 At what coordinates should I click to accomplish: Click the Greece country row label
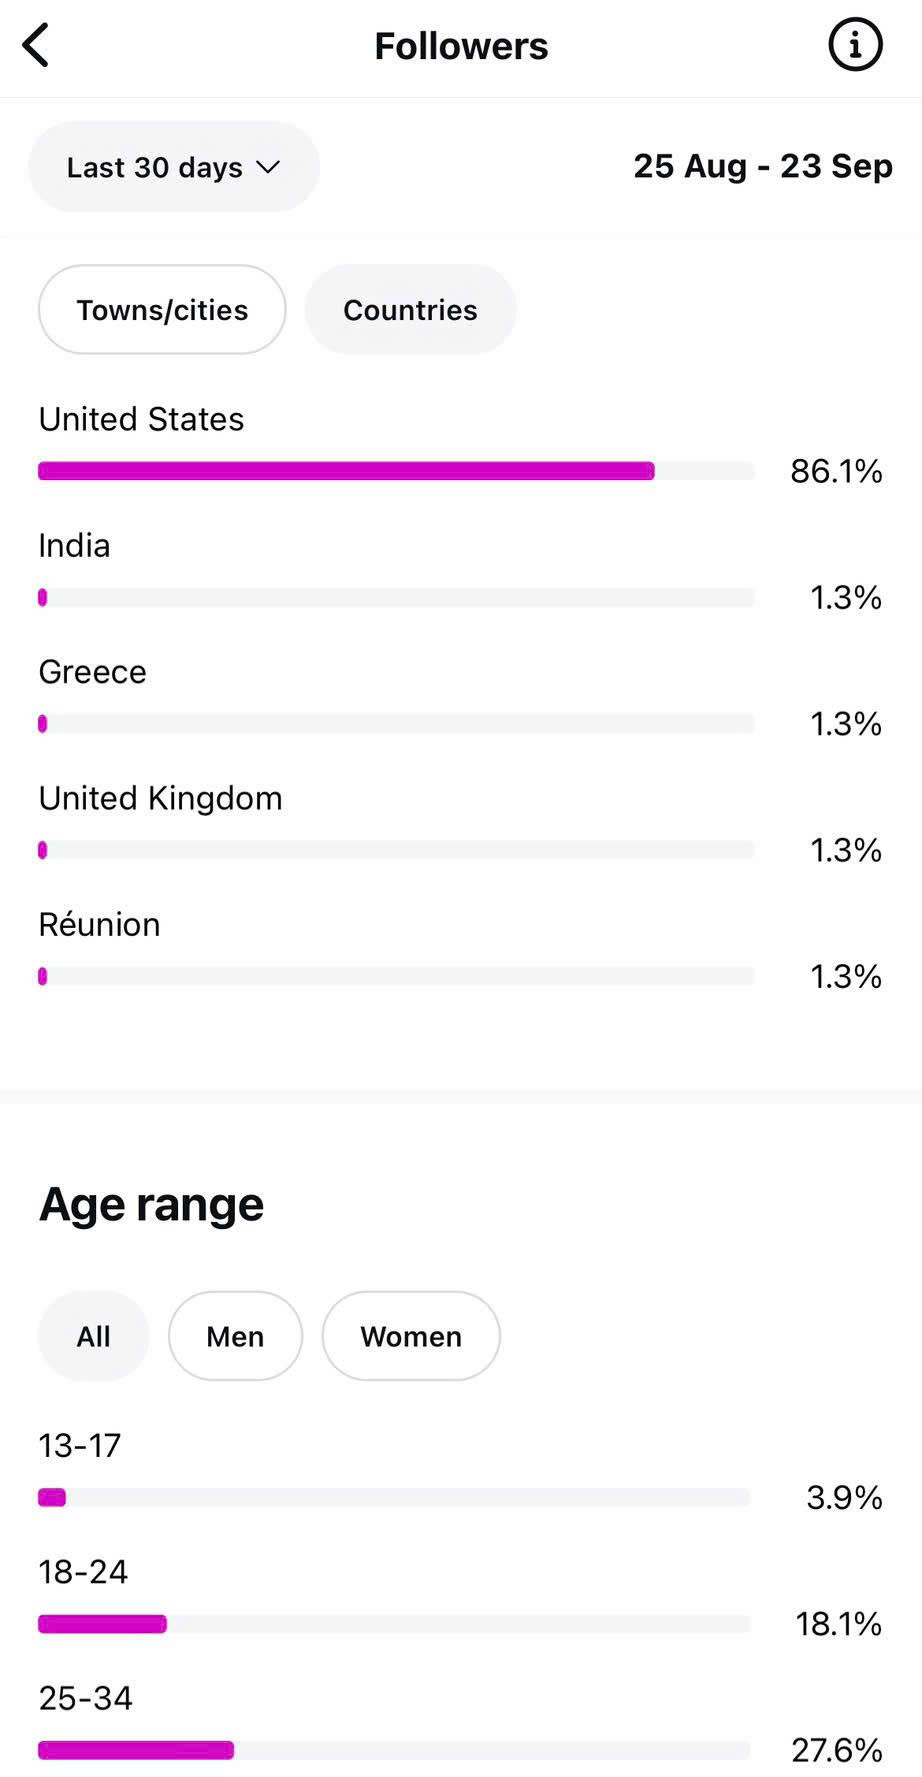[x=92, y=672]
